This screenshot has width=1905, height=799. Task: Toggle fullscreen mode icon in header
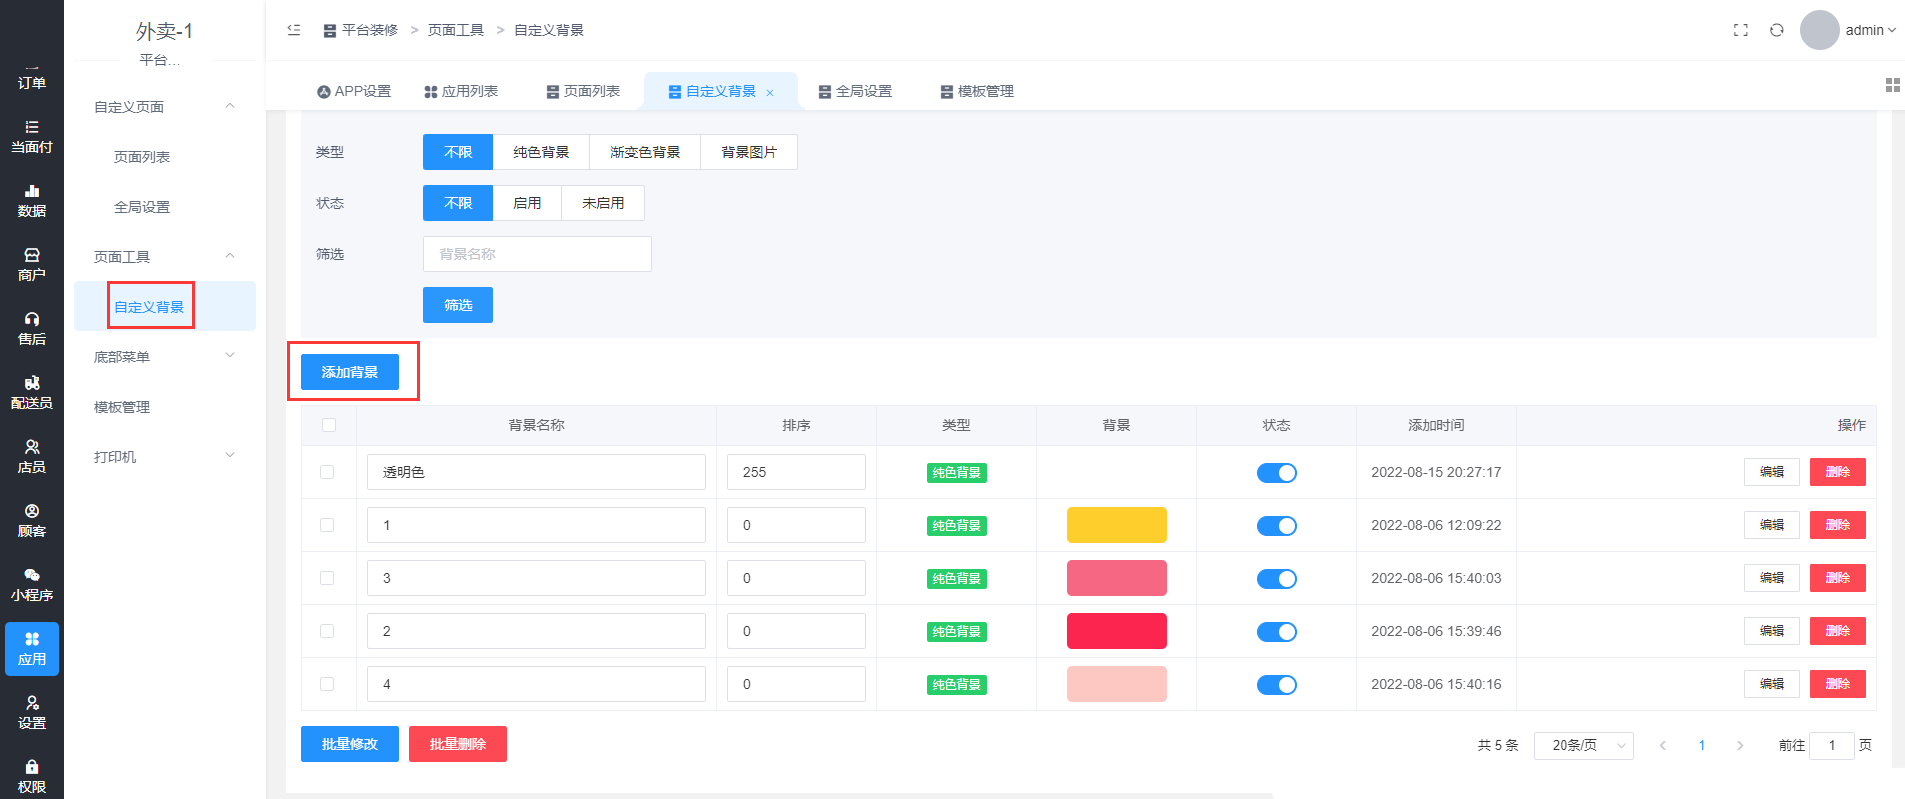(1741, 30)
